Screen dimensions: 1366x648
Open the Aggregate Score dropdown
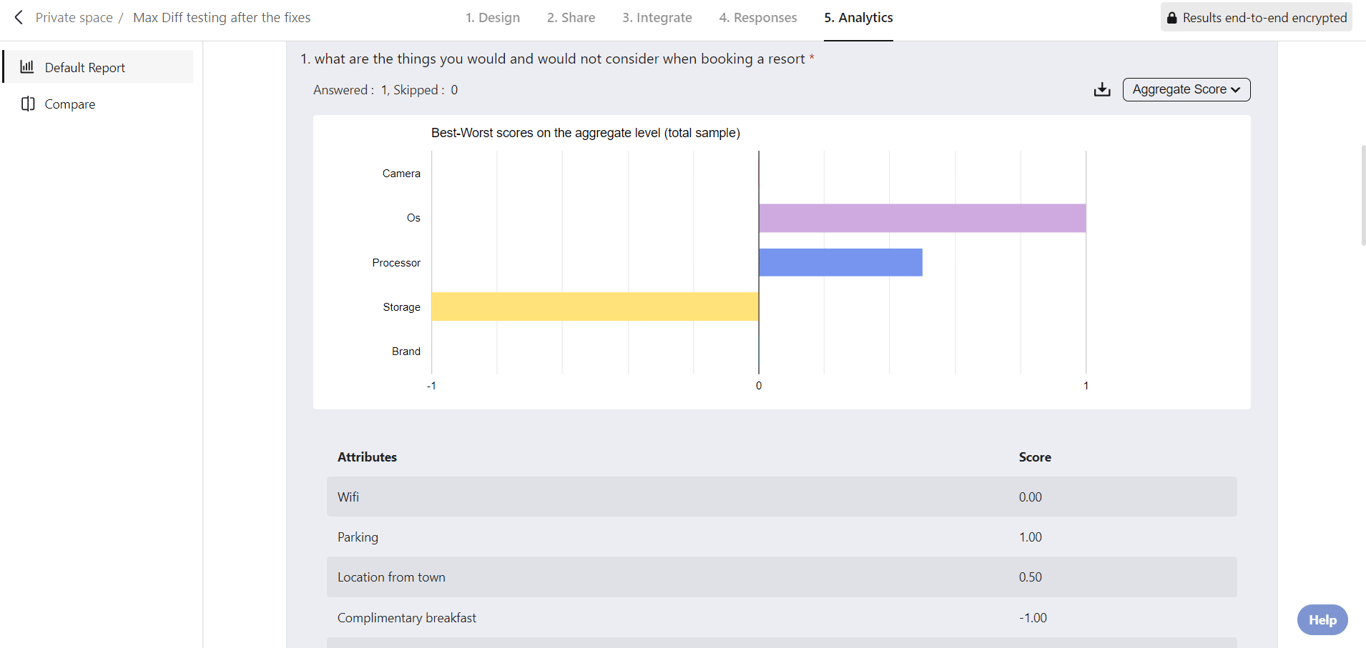click(1186, 90)
